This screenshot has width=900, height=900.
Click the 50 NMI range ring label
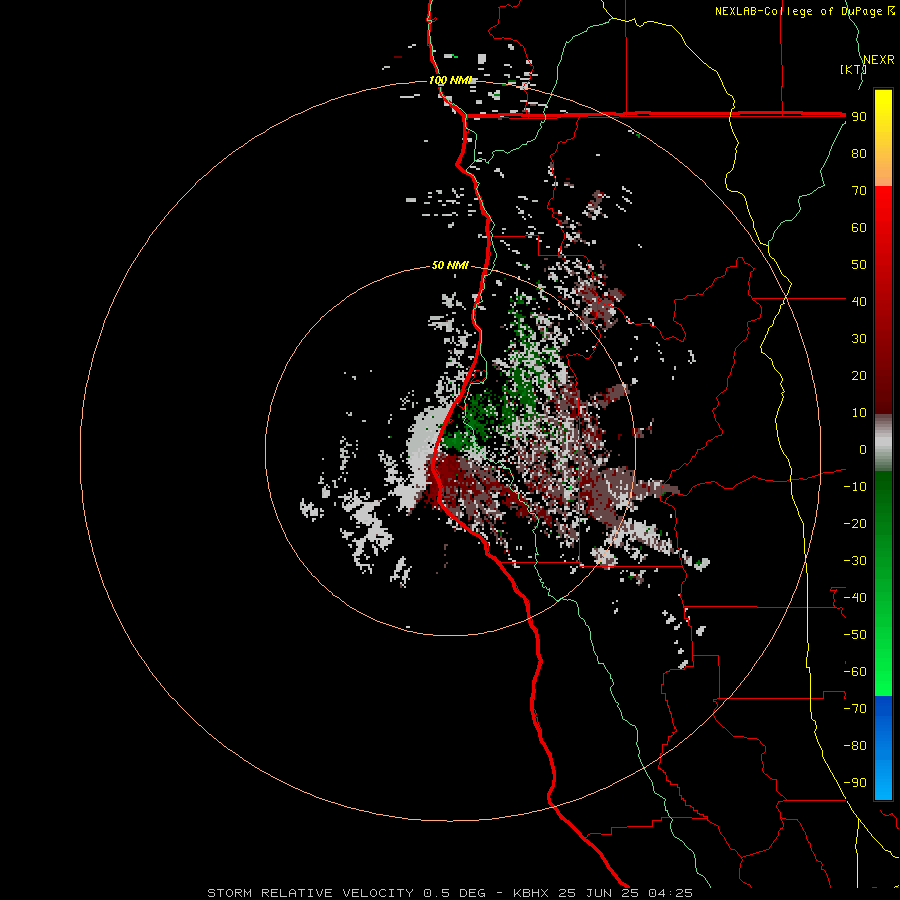tap(450, 265)
